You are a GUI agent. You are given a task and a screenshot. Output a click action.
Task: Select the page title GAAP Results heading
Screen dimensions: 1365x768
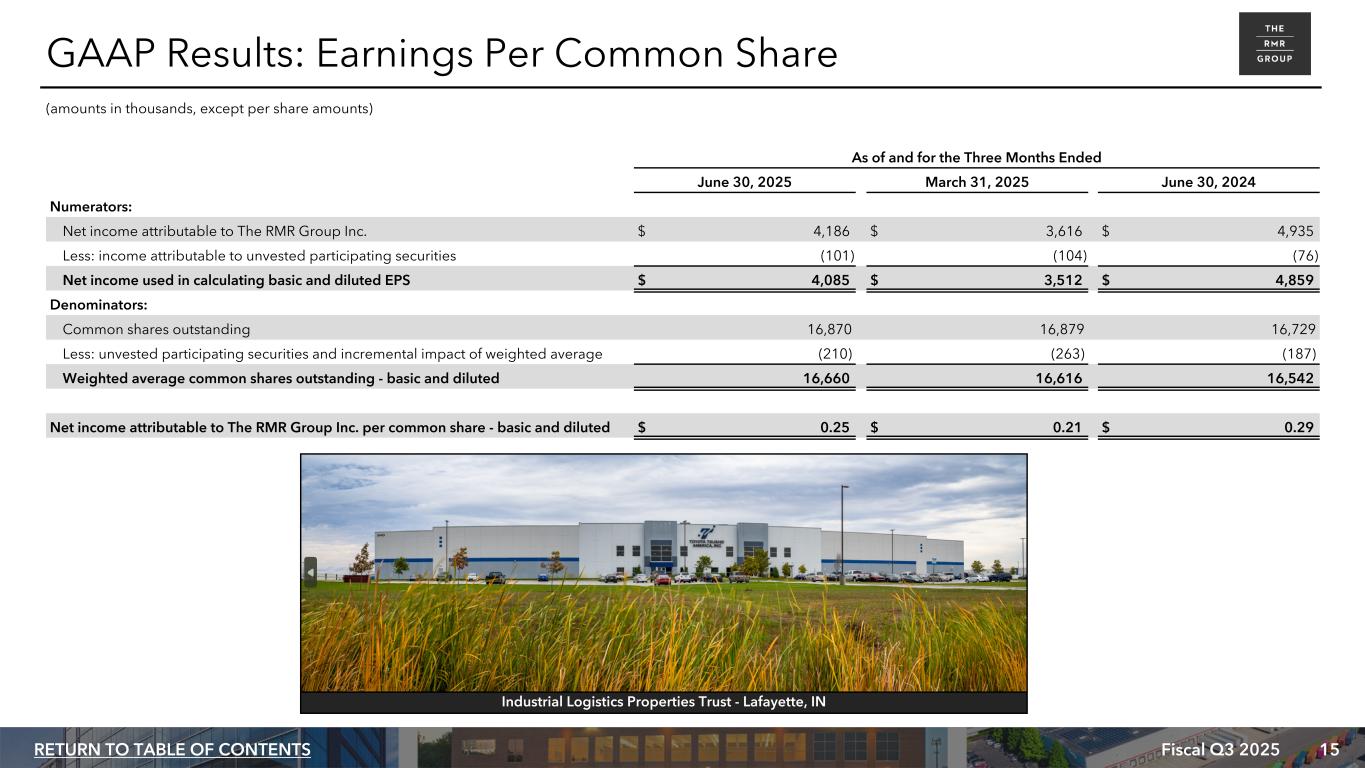[442, 55]
